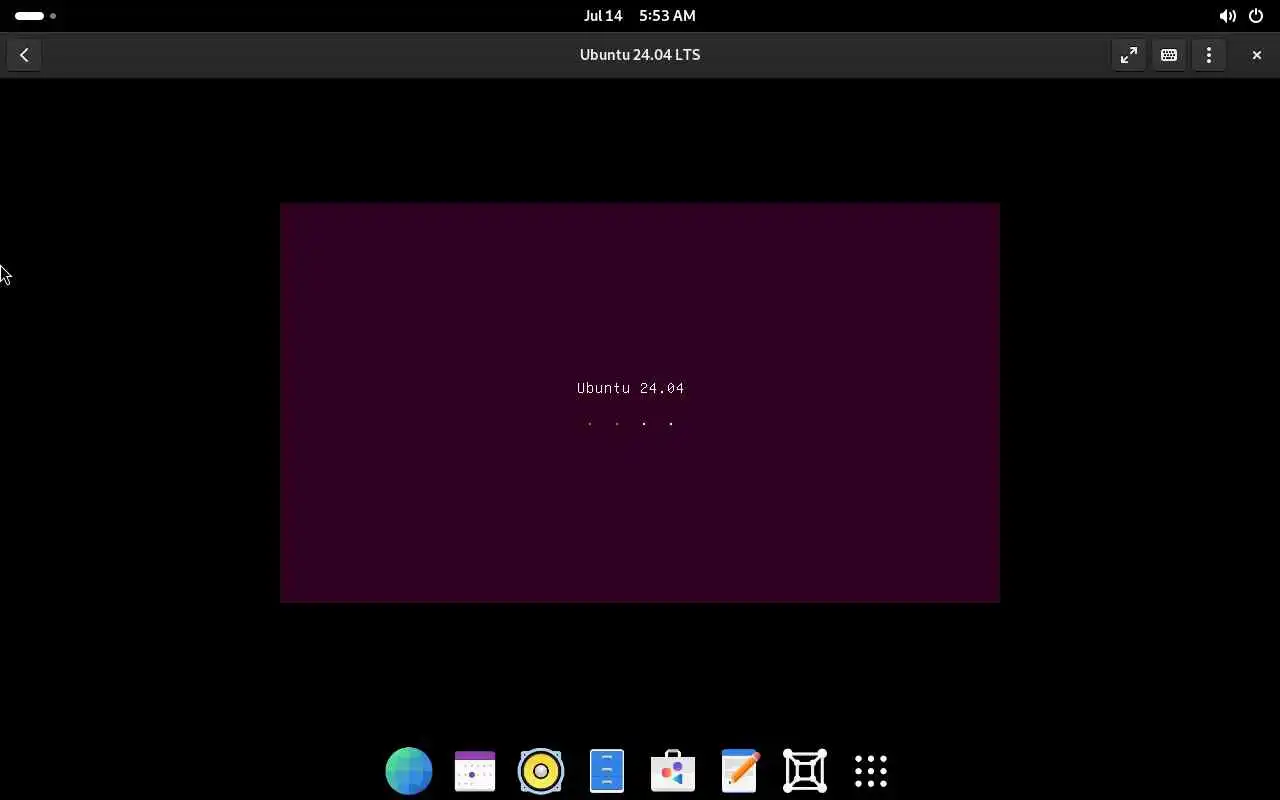Show all applications grid
This screenshot has height=800, width=1280.
point(871,771)
